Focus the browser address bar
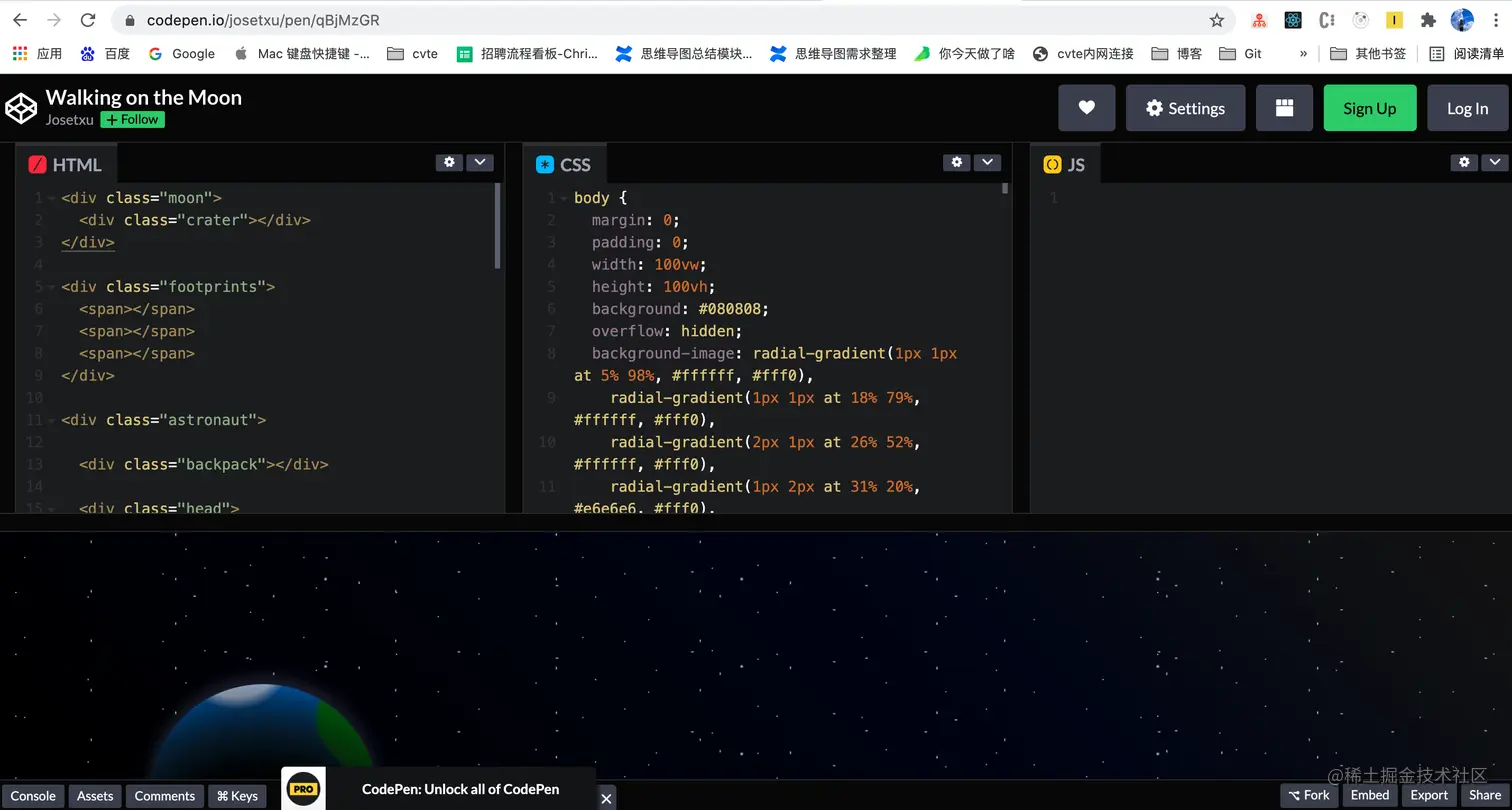The height and width of the screenshot is (810, 1512). pos(660,20)
